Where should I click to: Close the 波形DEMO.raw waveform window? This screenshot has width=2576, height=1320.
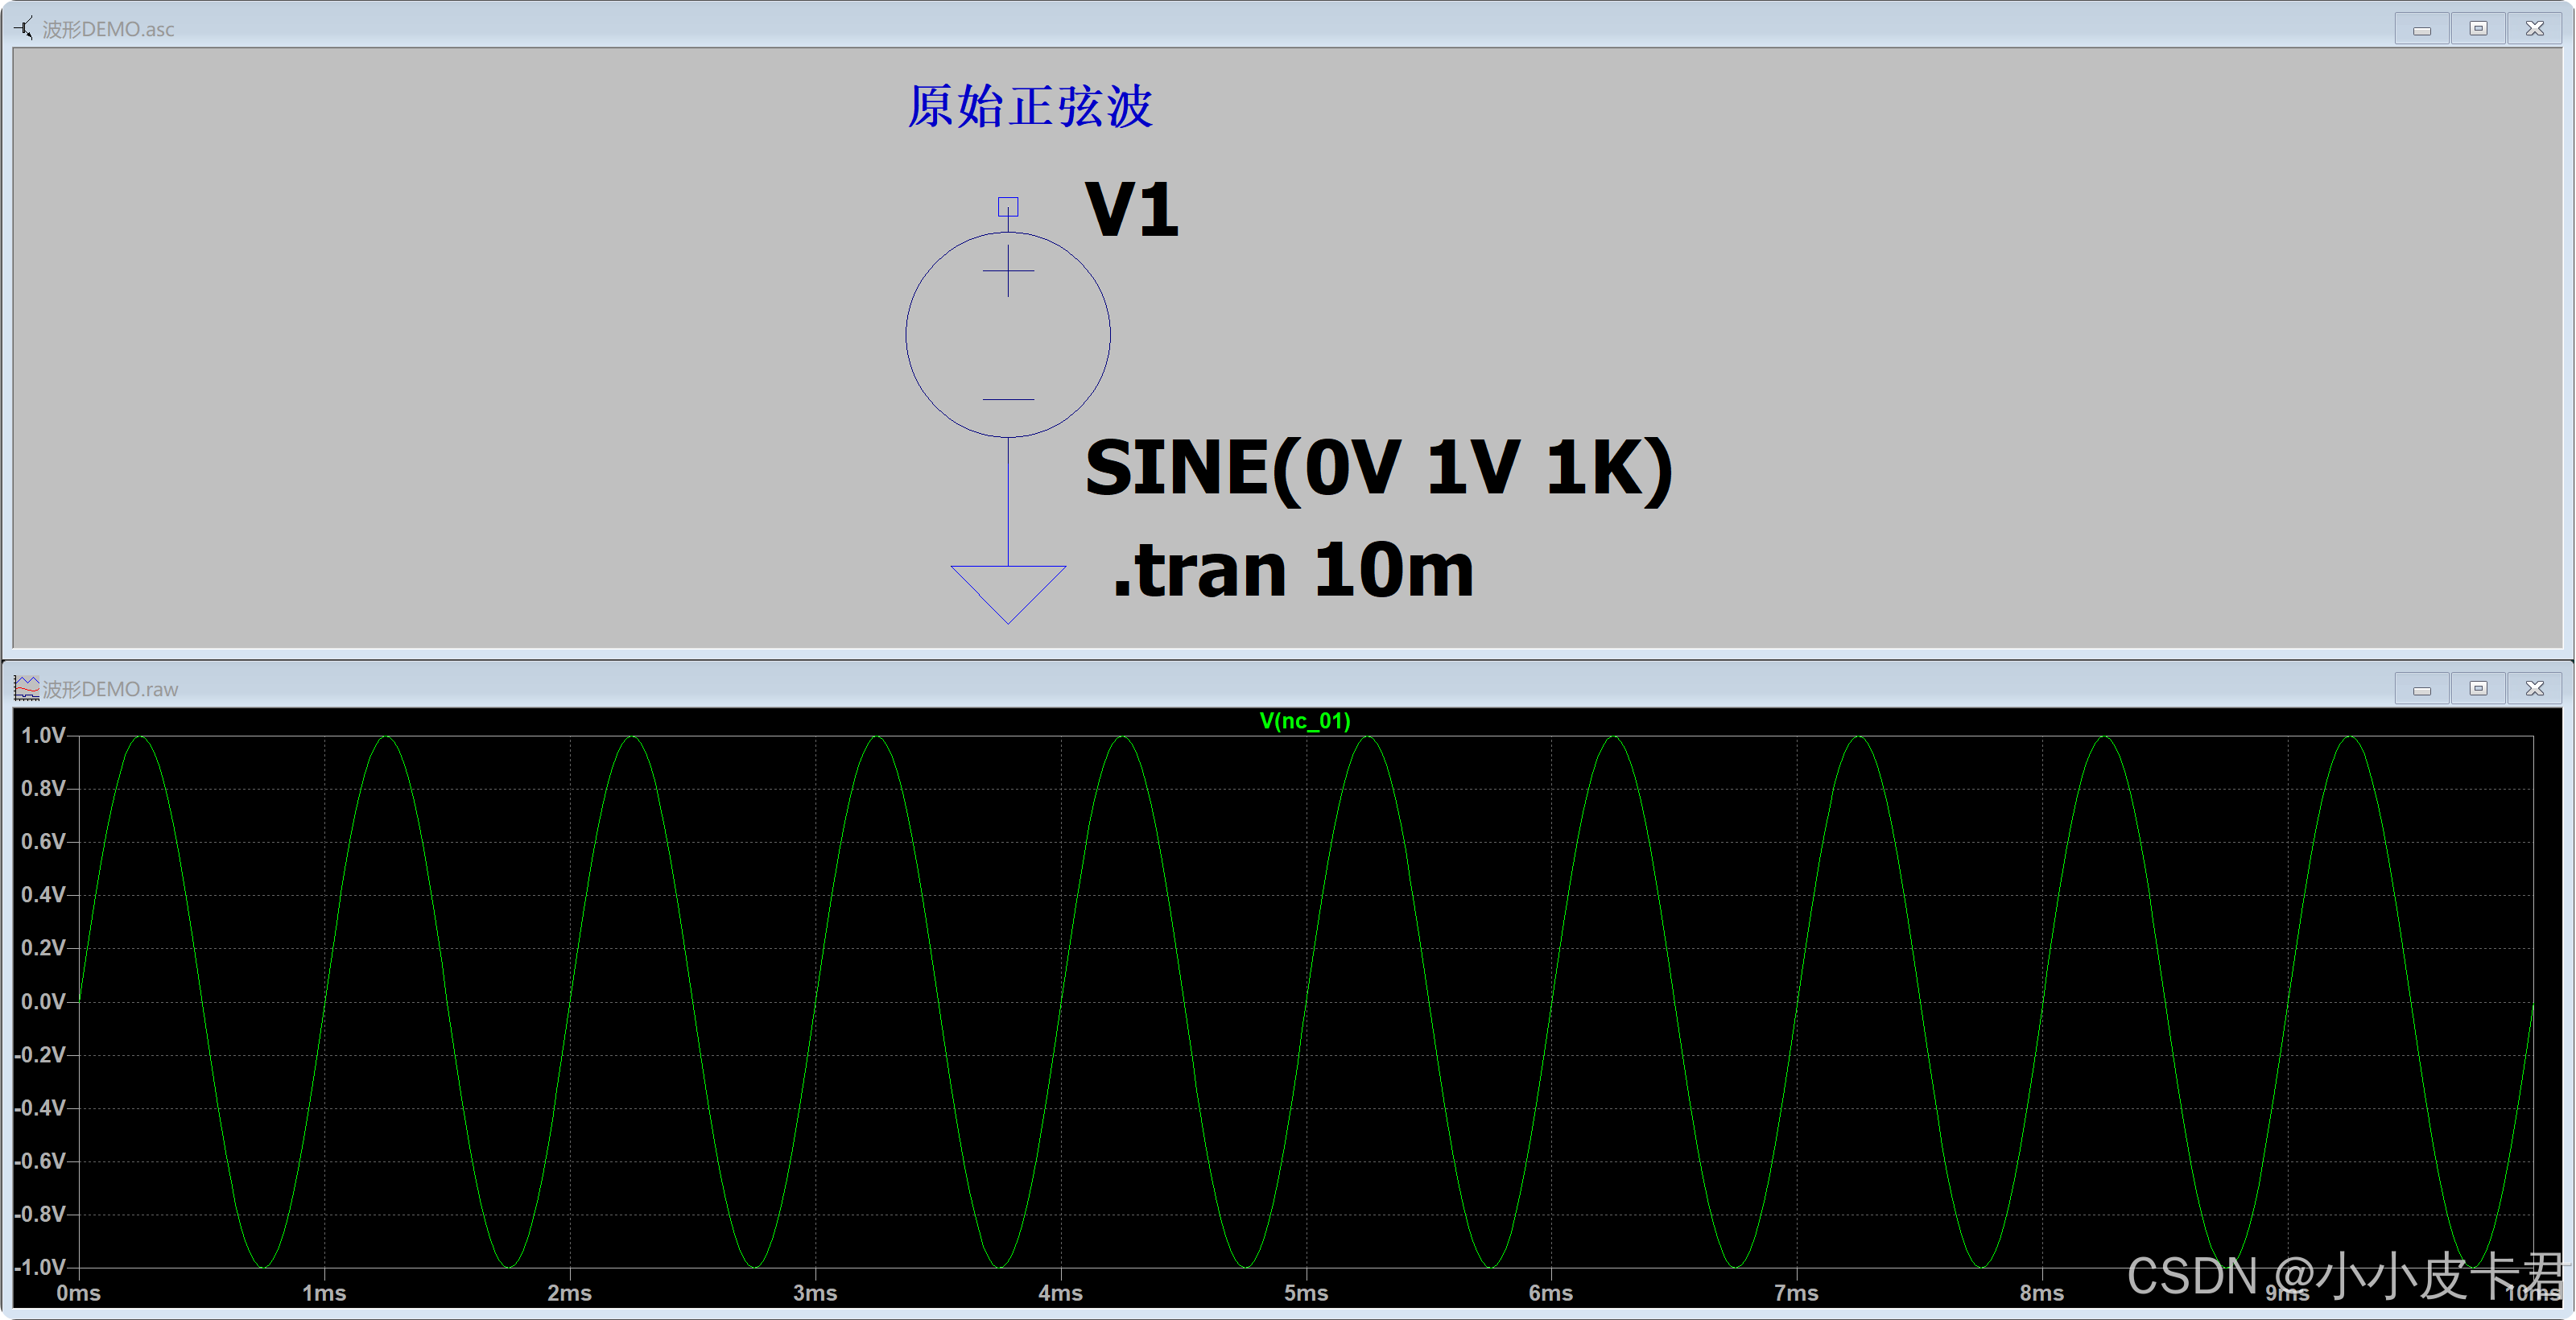2534,688
